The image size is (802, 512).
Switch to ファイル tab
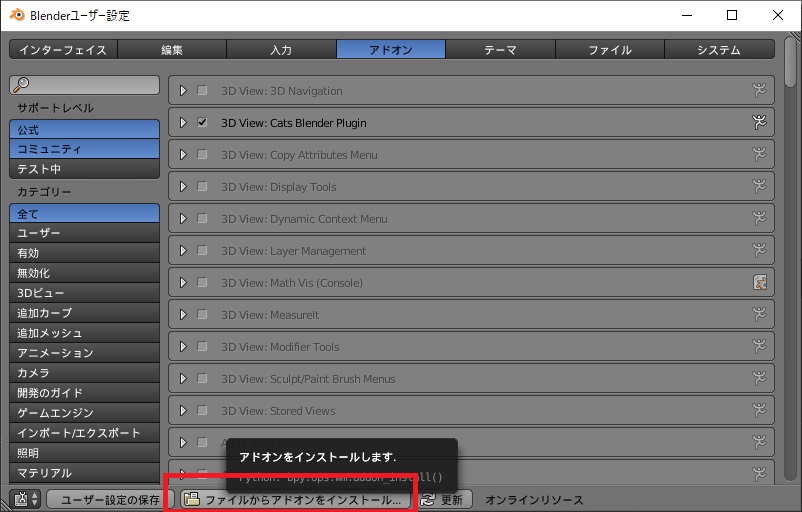(610, 50)
